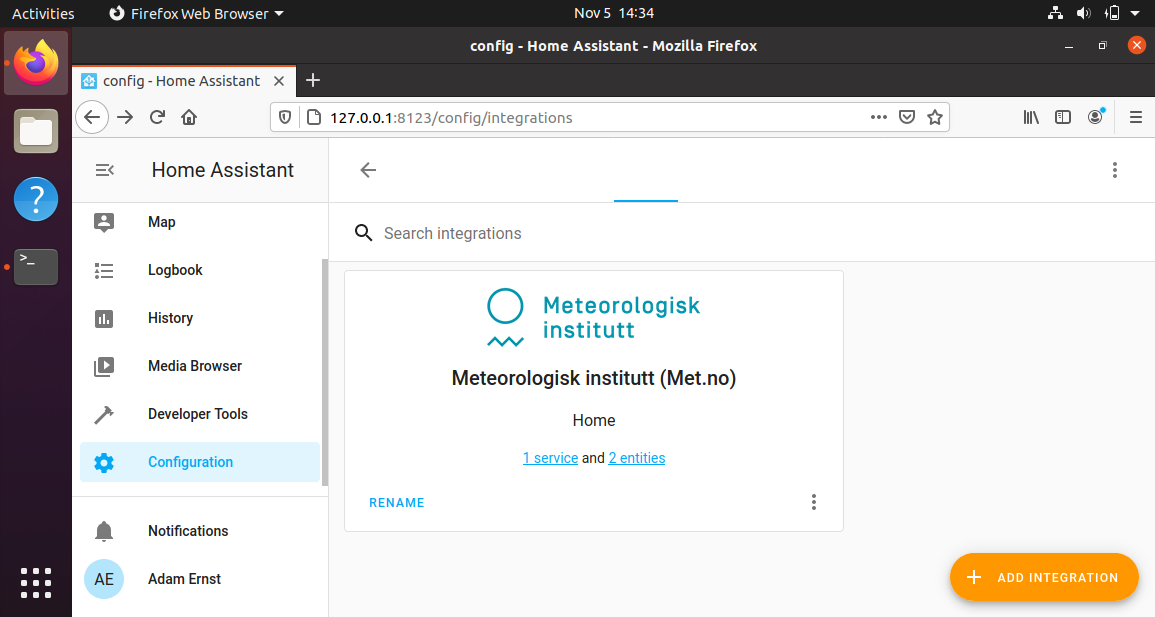Open the History sidebar item
This screenshot has height=617, width=1155.
(200, 318)
